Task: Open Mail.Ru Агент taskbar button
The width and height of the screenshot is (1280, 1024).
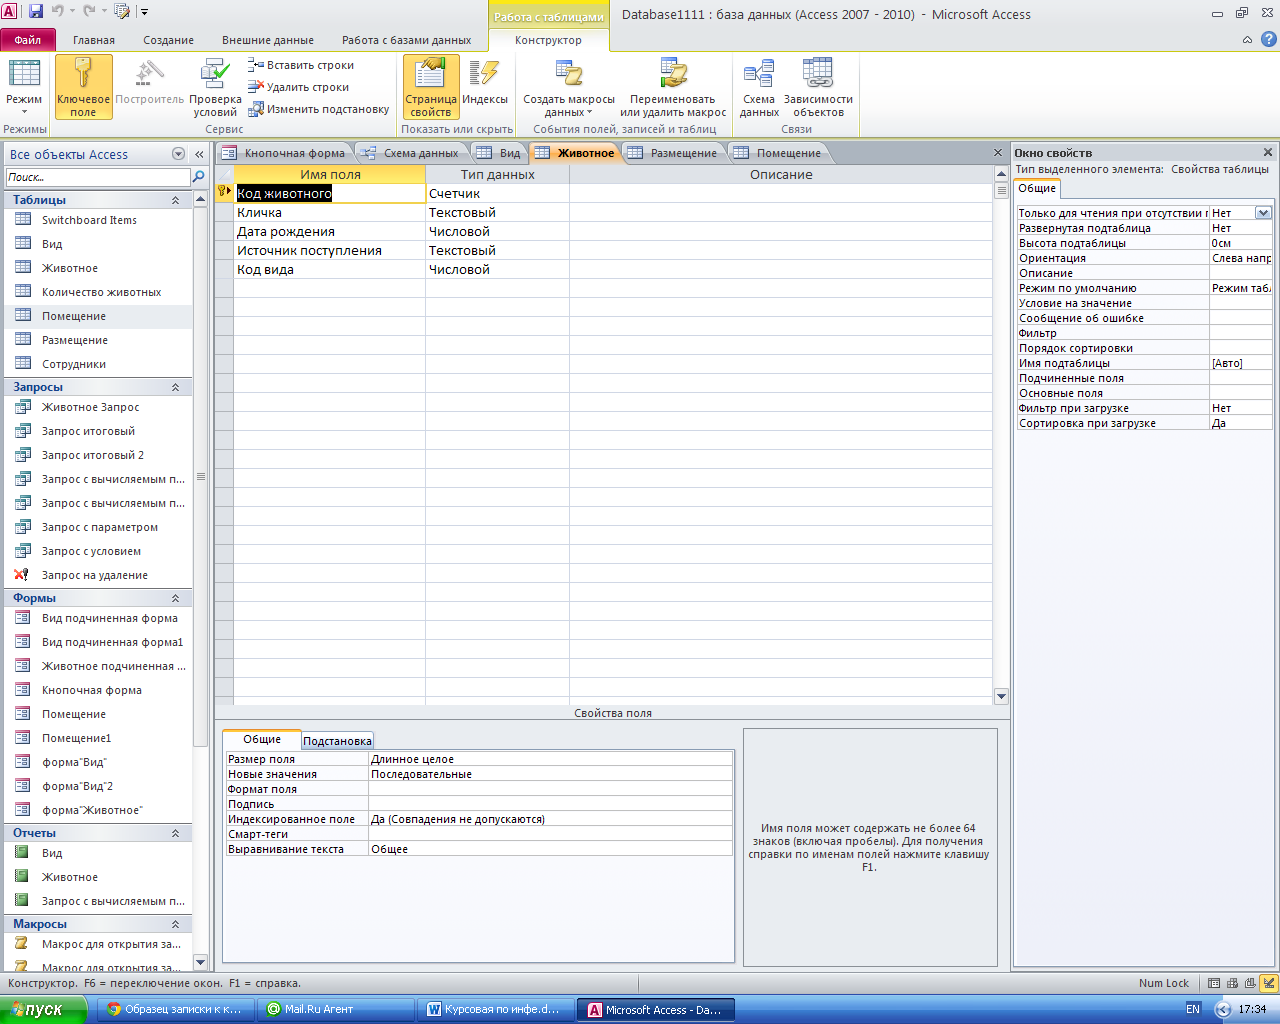Action: pyautogui.click(x=335, y=1009)
